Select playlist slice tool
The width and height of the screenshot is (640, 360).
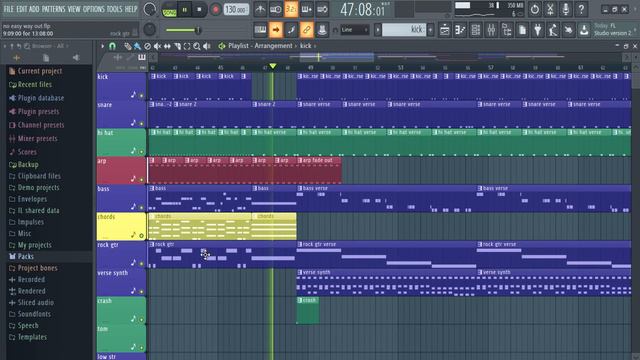(x=177, y=46)
